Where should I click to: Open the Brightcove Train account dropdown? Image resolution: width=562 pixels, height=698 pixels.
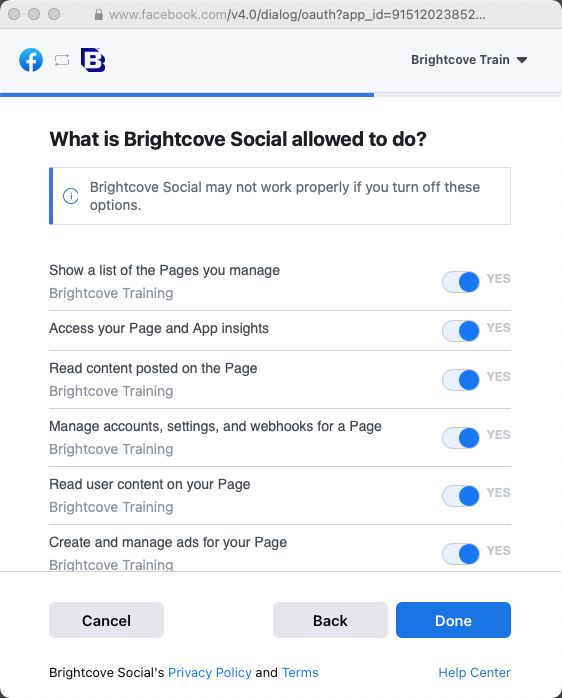point(469,60)
